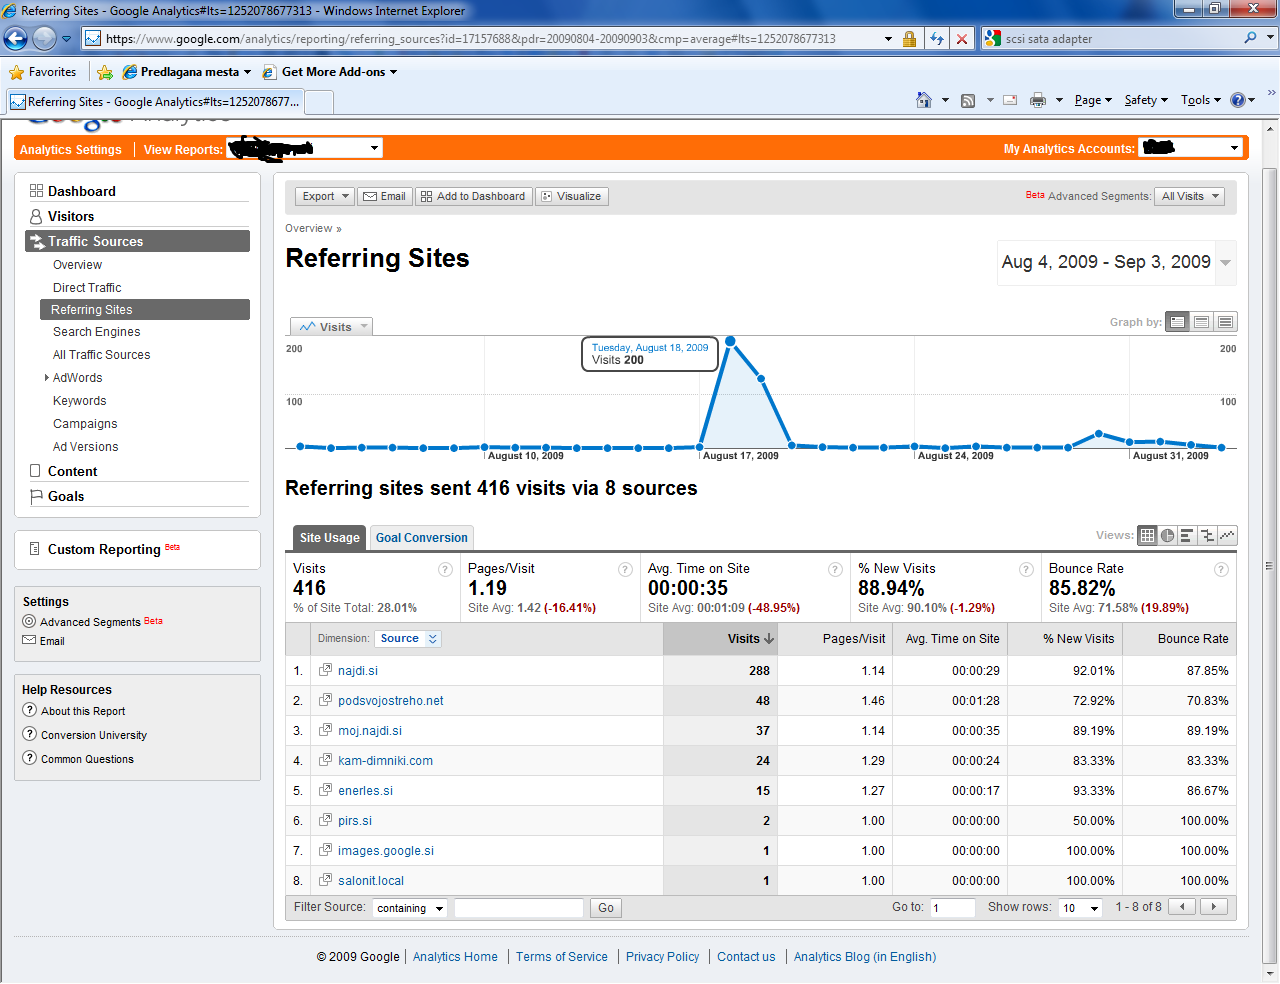The height and width of the screenshot is (984, 1280).
Task: Select the Site Usage tab
Action: pos(329,537)
